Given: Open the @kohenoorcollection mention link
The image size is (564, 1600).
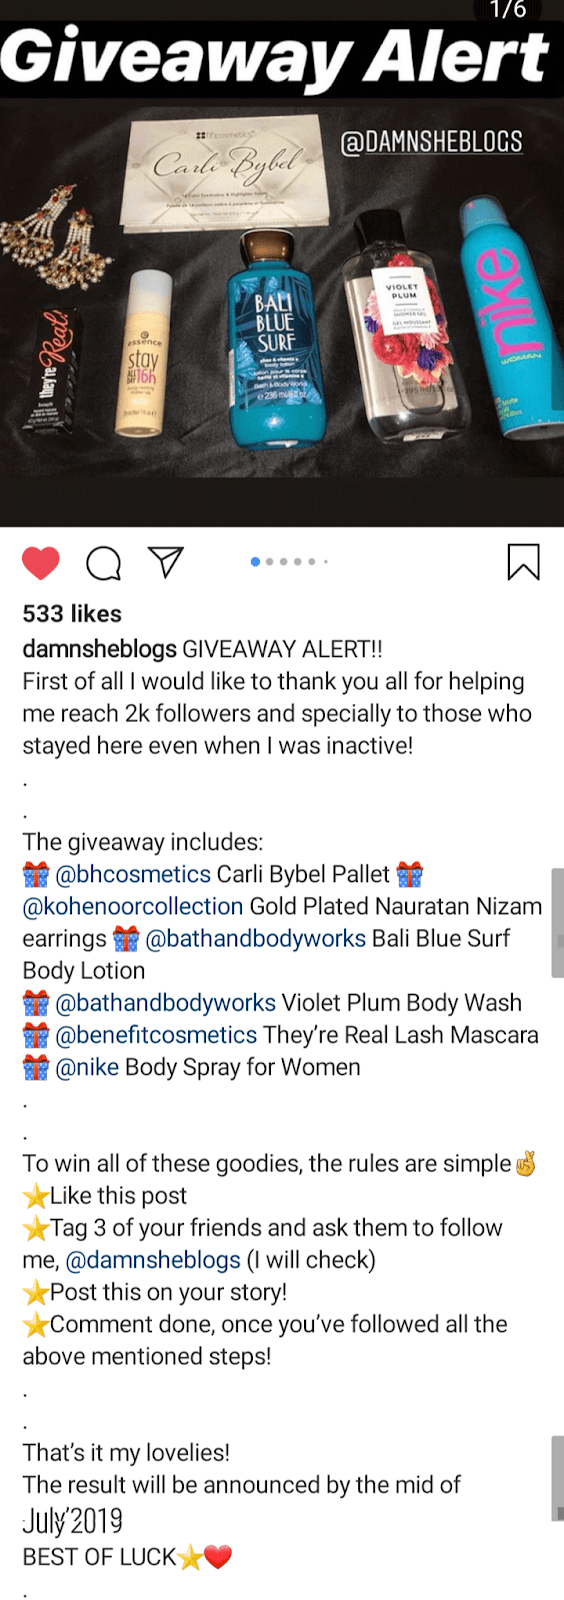Looking at the screenshot, I should point(133,906).
